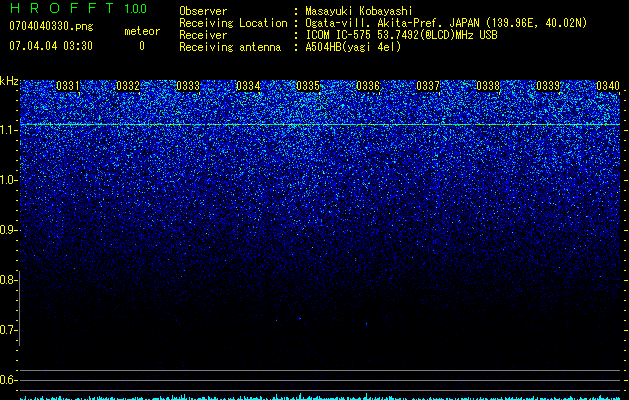Click the horizontal carrier signal line near 1.1 kHz
Viewport: 629px width, 400px height.
(320, 125)
